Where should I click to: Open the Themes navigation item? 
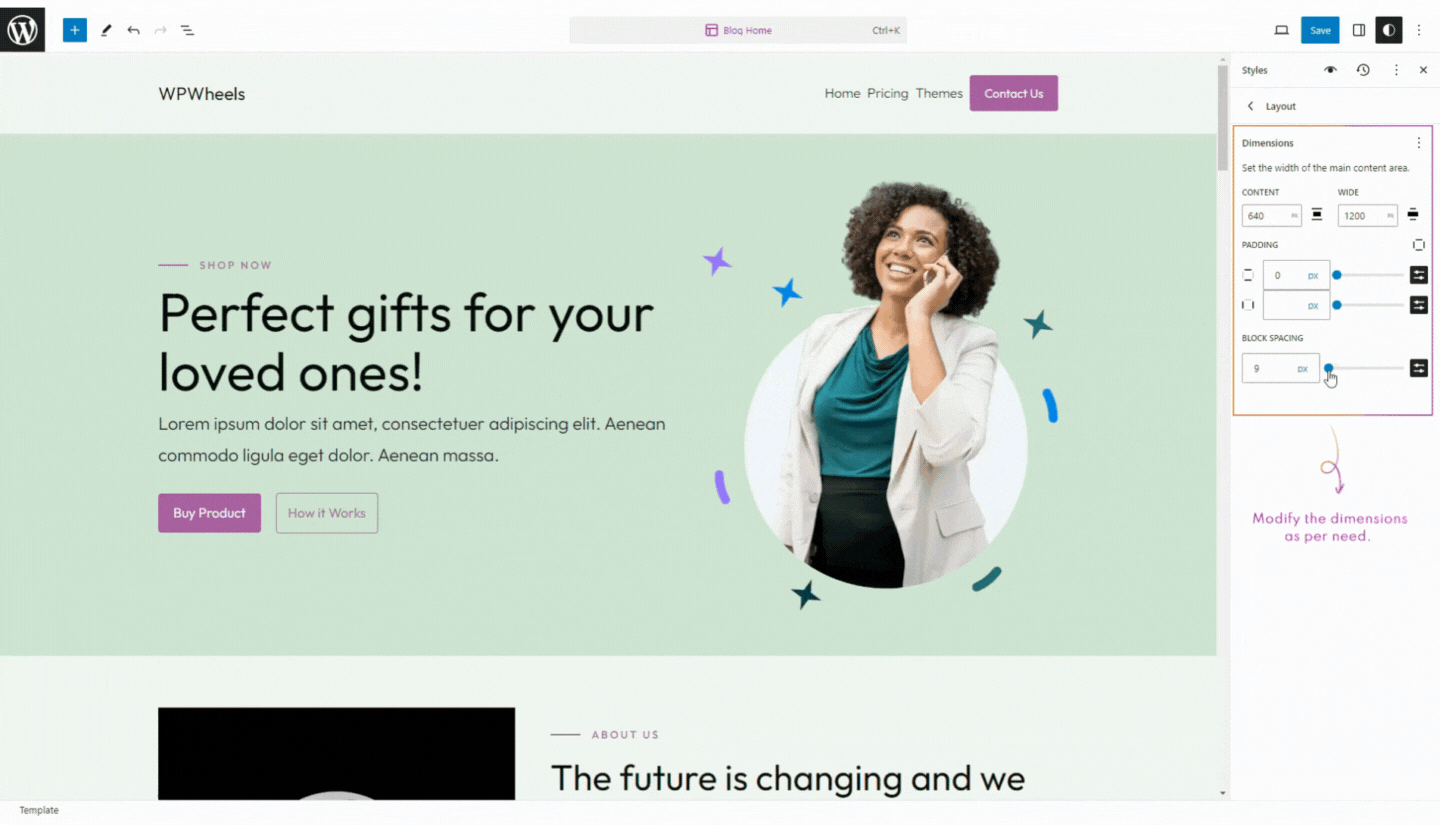(x=939, y=93)
